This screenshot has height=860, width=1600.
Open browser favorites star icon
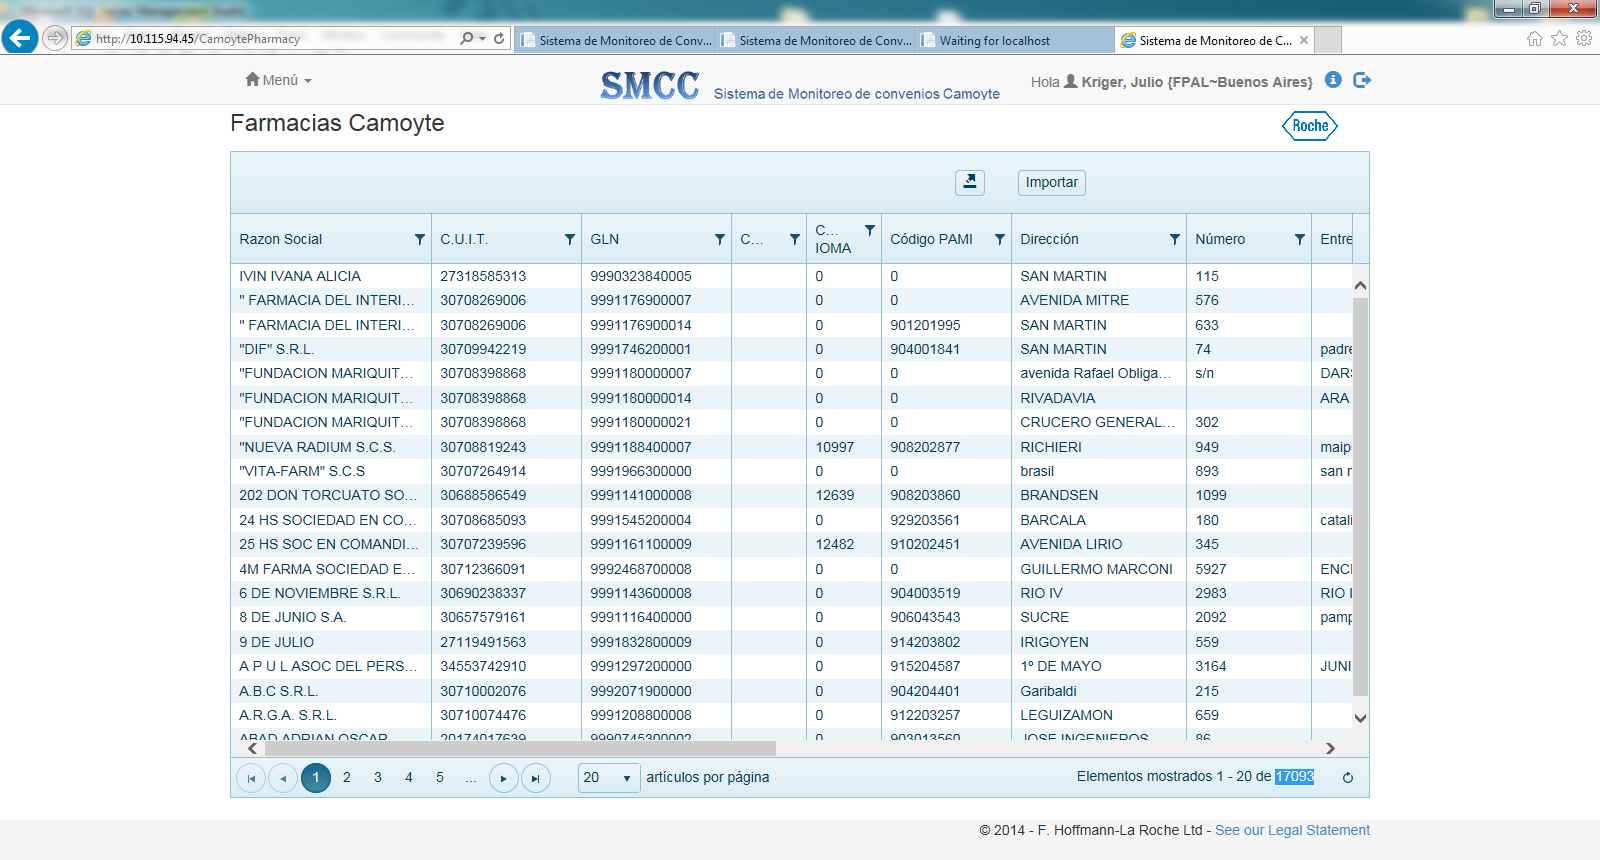click(1559, 38)
